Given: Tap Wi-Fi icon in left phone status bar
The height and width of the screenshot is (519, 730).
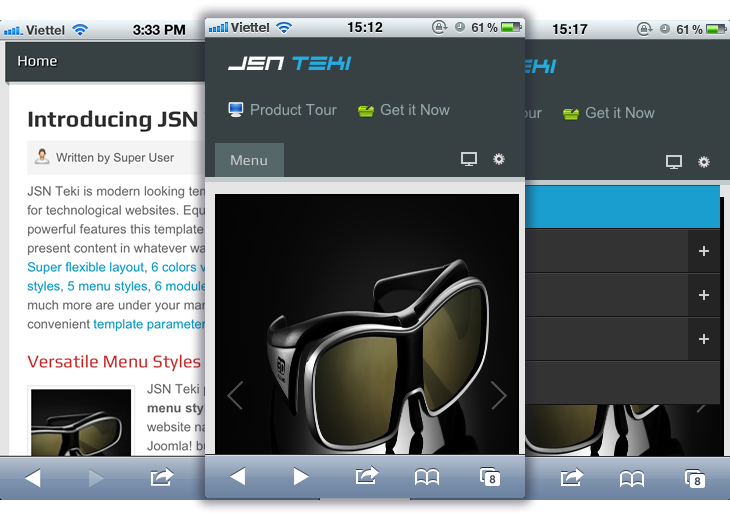Looking at the screenshot, I should tap(81, 30).
